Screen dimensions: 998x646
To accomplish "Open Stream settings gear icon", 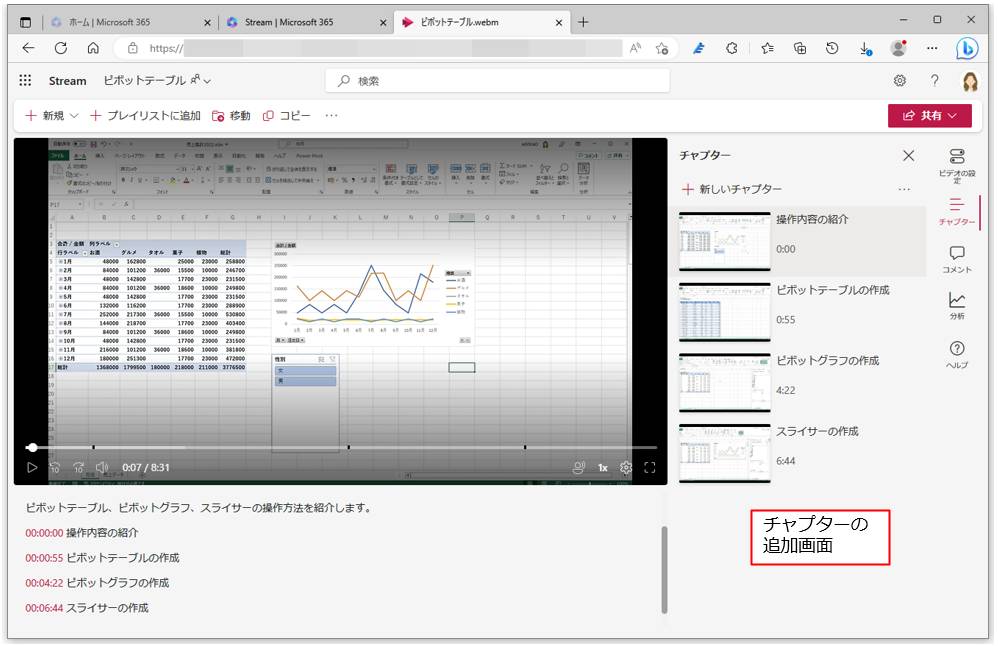I will (x=899, y=80).
